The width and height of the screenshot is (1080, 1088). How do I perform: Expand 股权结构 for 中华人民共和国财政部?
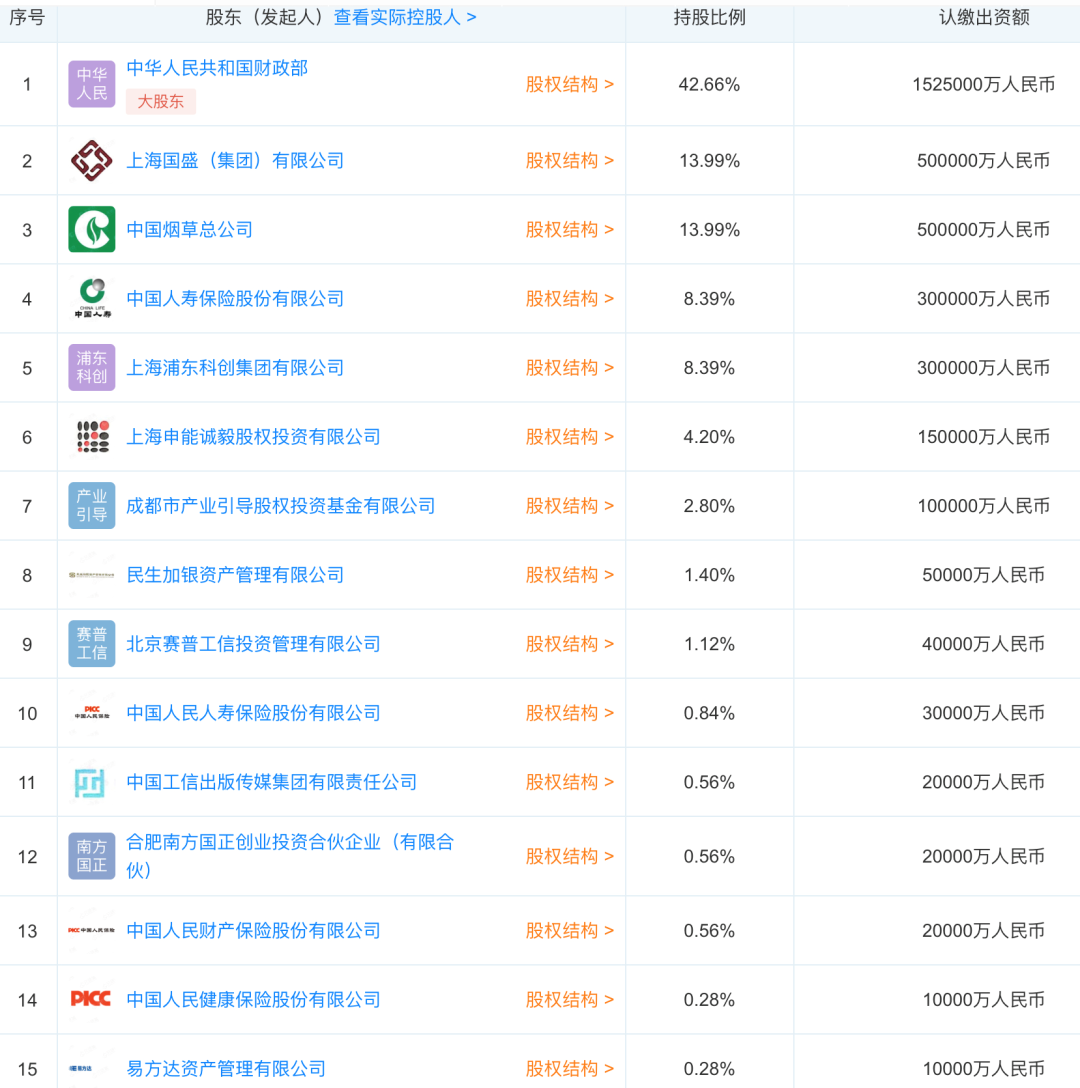[x=570, y=84]
